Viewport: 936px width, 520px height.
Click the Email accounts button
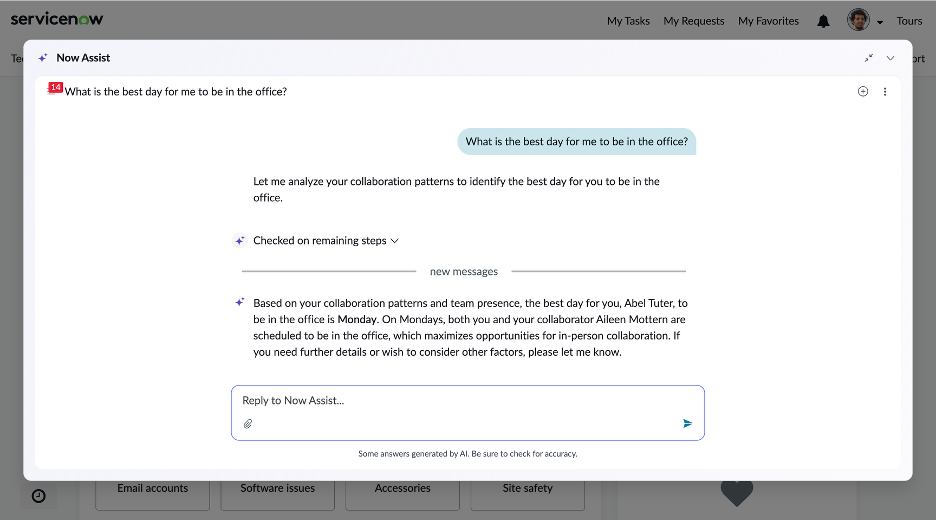152,494
